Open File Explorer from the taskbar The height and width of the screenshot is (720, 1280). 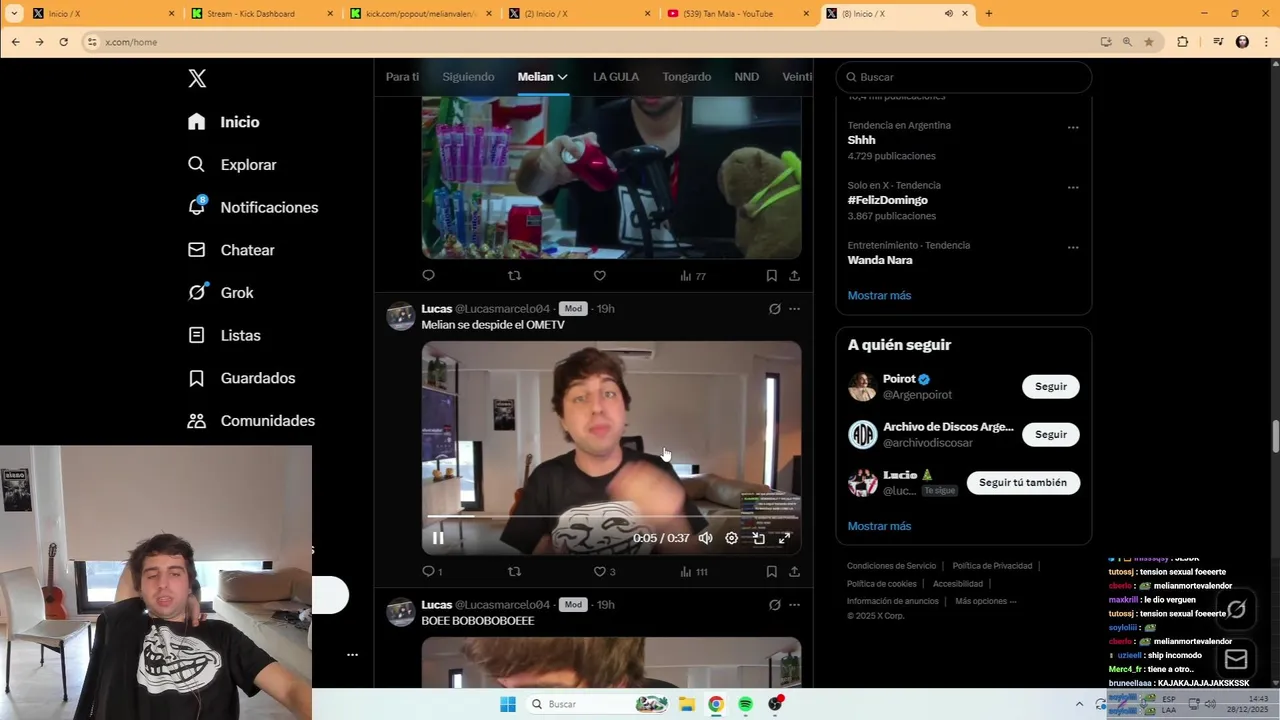click(687, 704)
